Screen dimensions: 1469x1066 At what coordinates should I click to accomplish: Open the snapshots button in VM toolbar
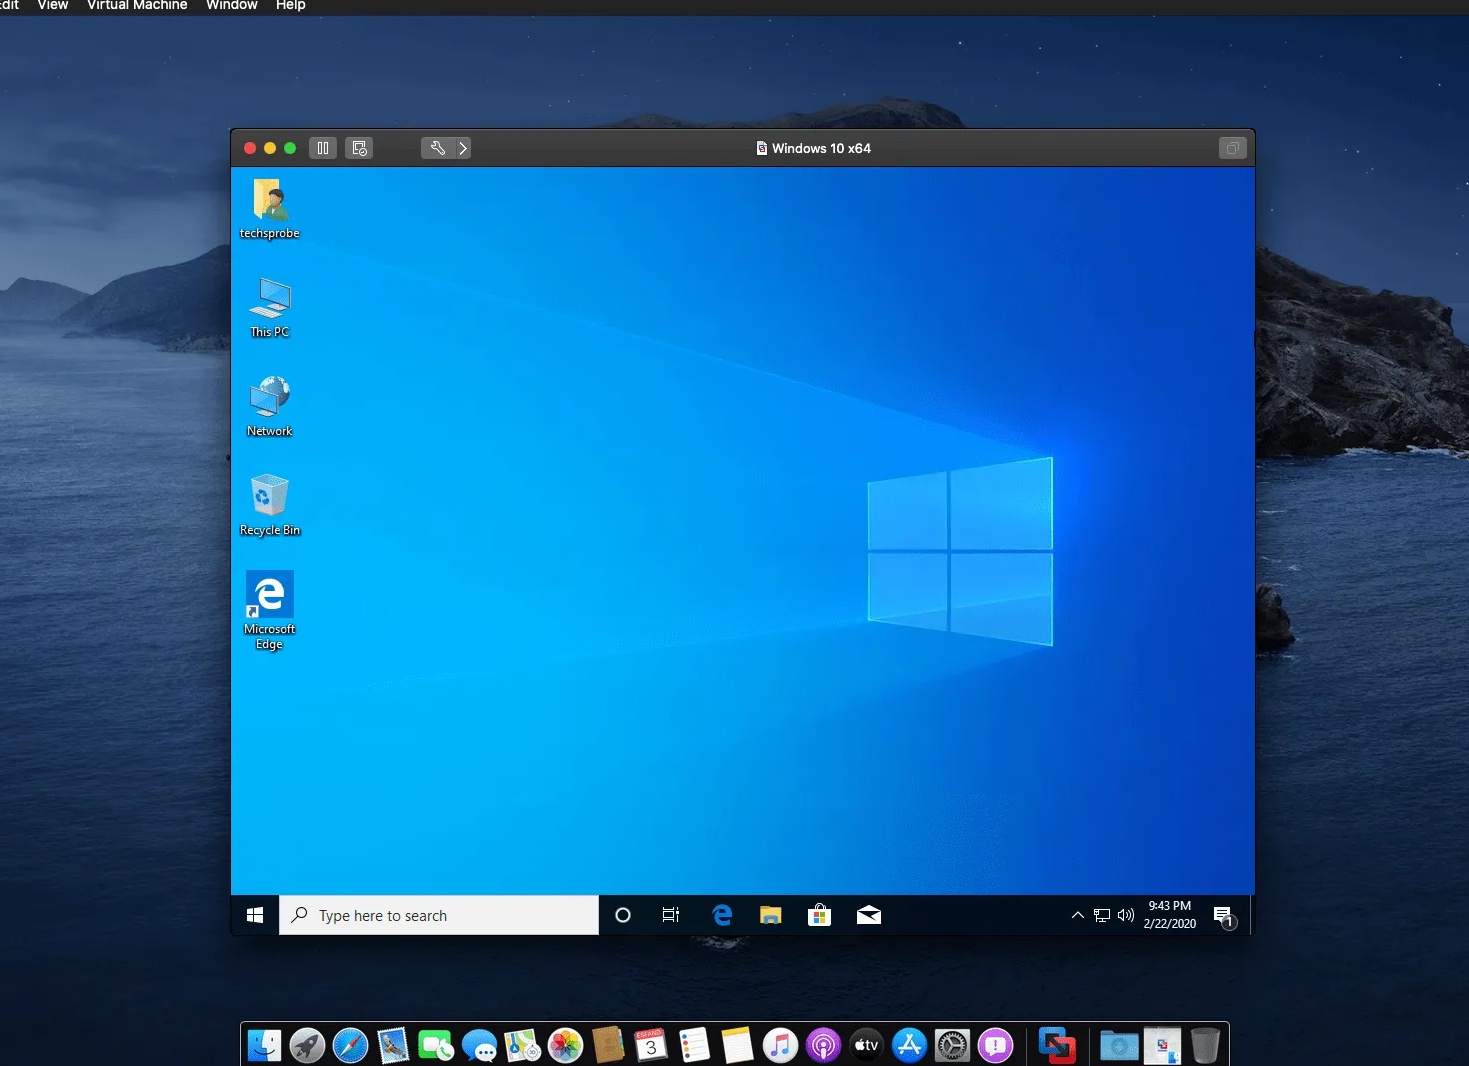(360, 148)
